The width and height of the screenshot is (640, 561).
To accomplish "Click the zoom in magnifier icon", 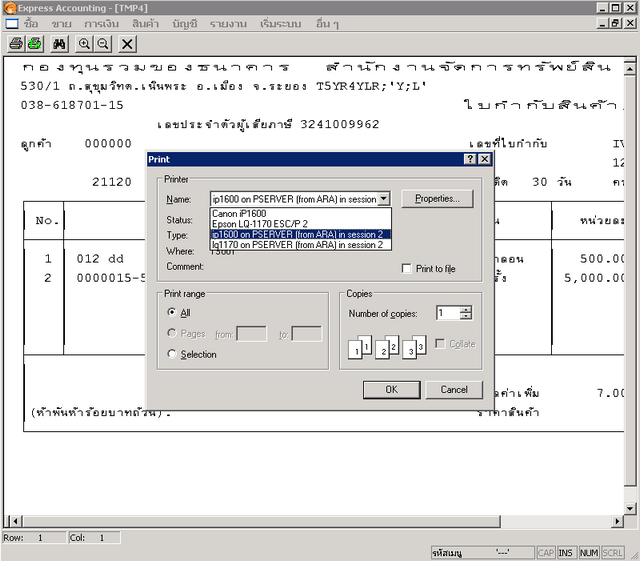I will tap(84, 44).
